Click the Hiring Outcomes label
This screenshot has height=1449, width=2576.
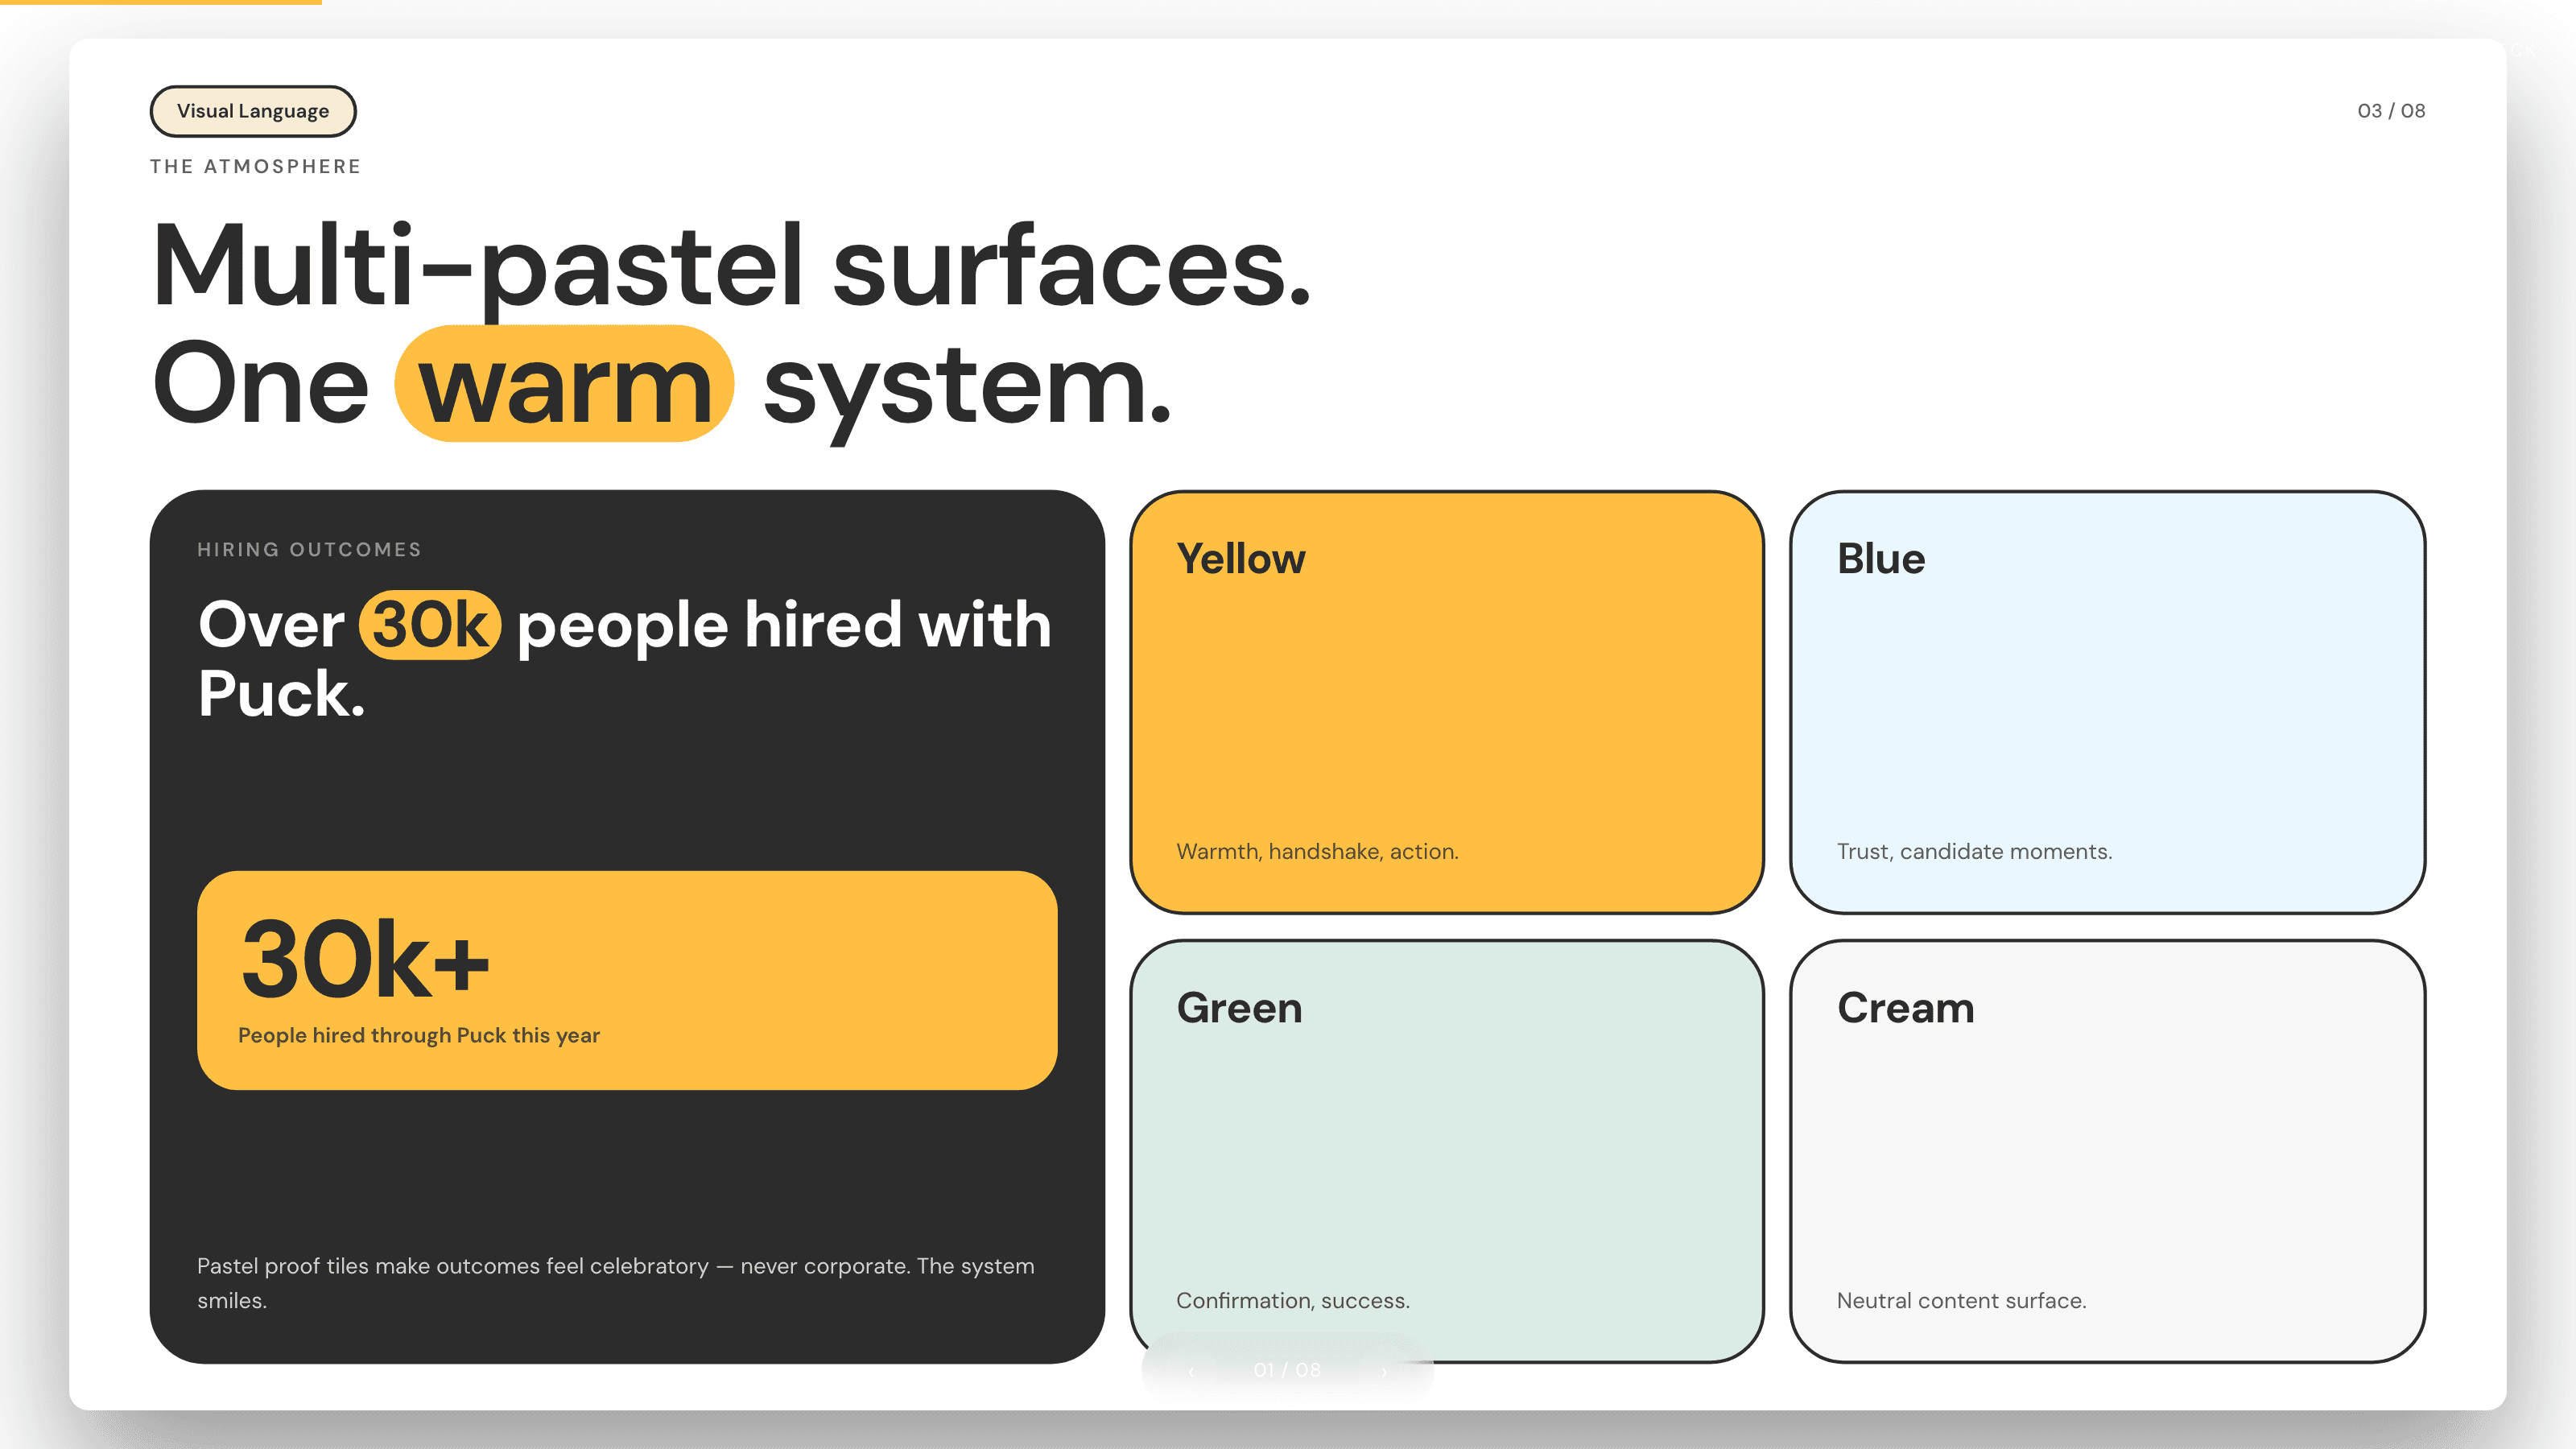pos(309,549)
